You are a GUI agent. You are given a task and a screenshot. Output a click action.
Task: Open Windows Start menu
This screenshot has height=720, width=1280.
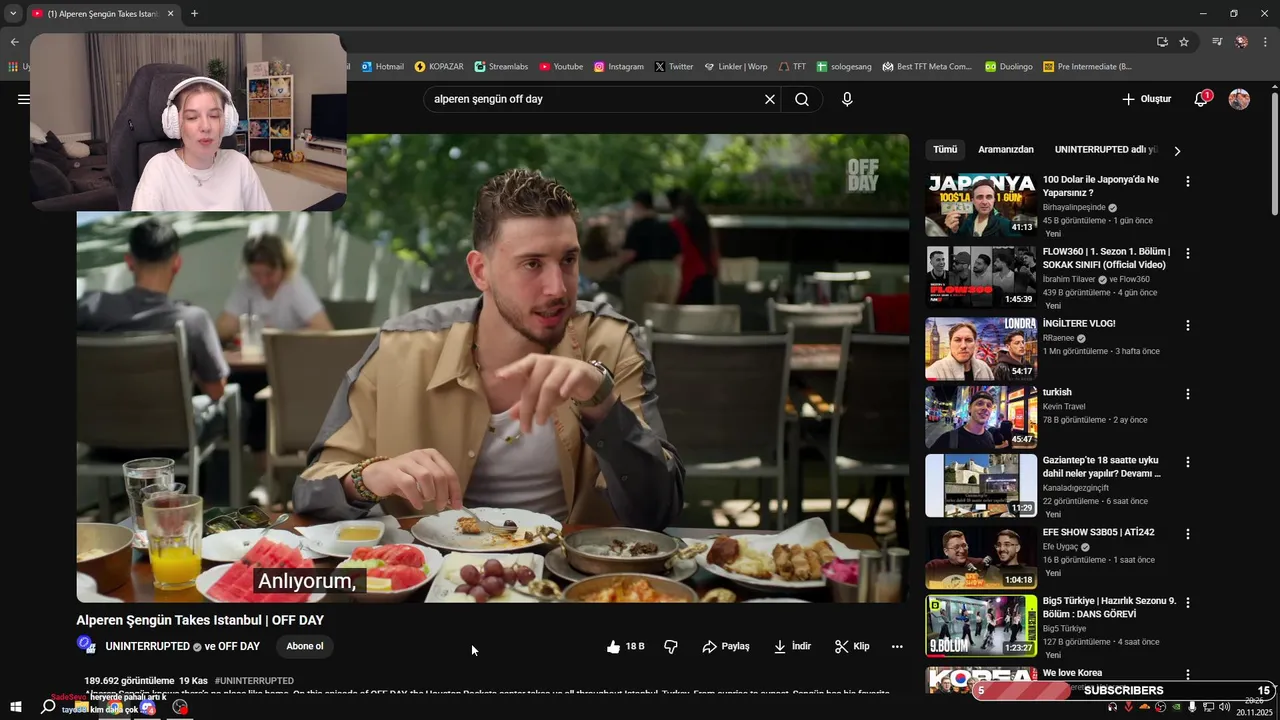pos(16,706)
